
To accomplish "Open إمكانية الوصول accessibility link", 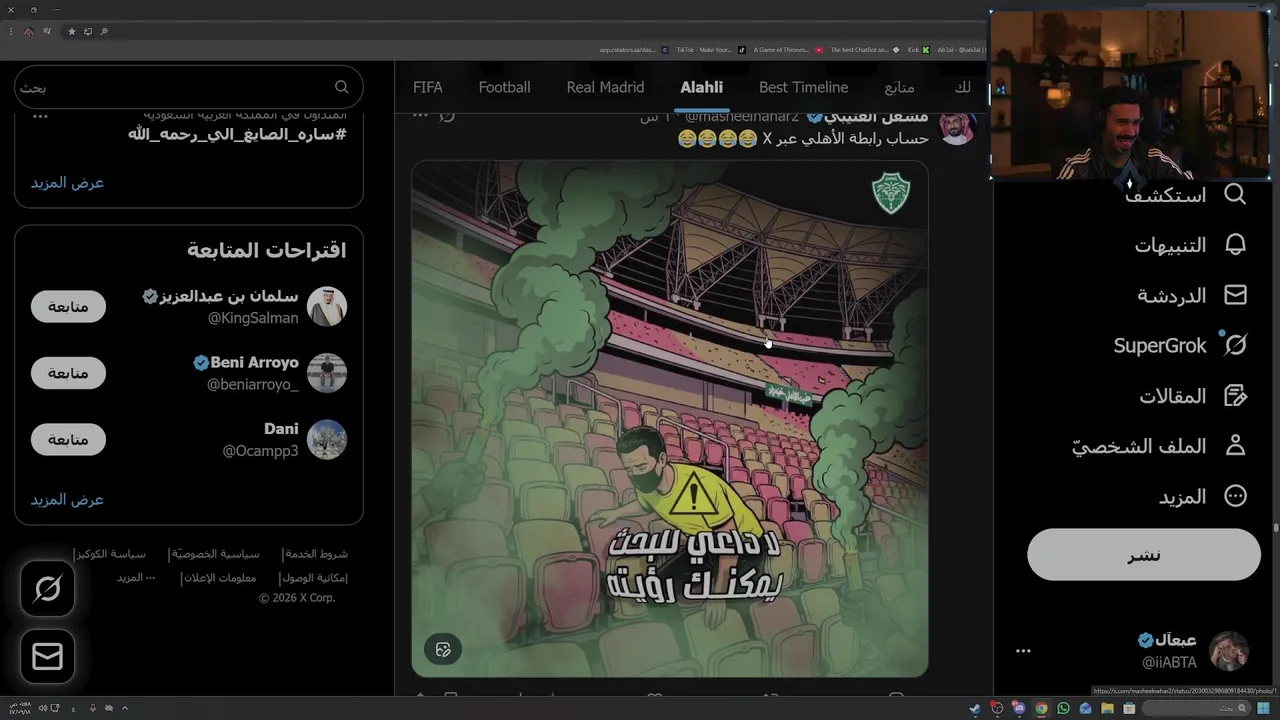I will click(x=314, y=577).
